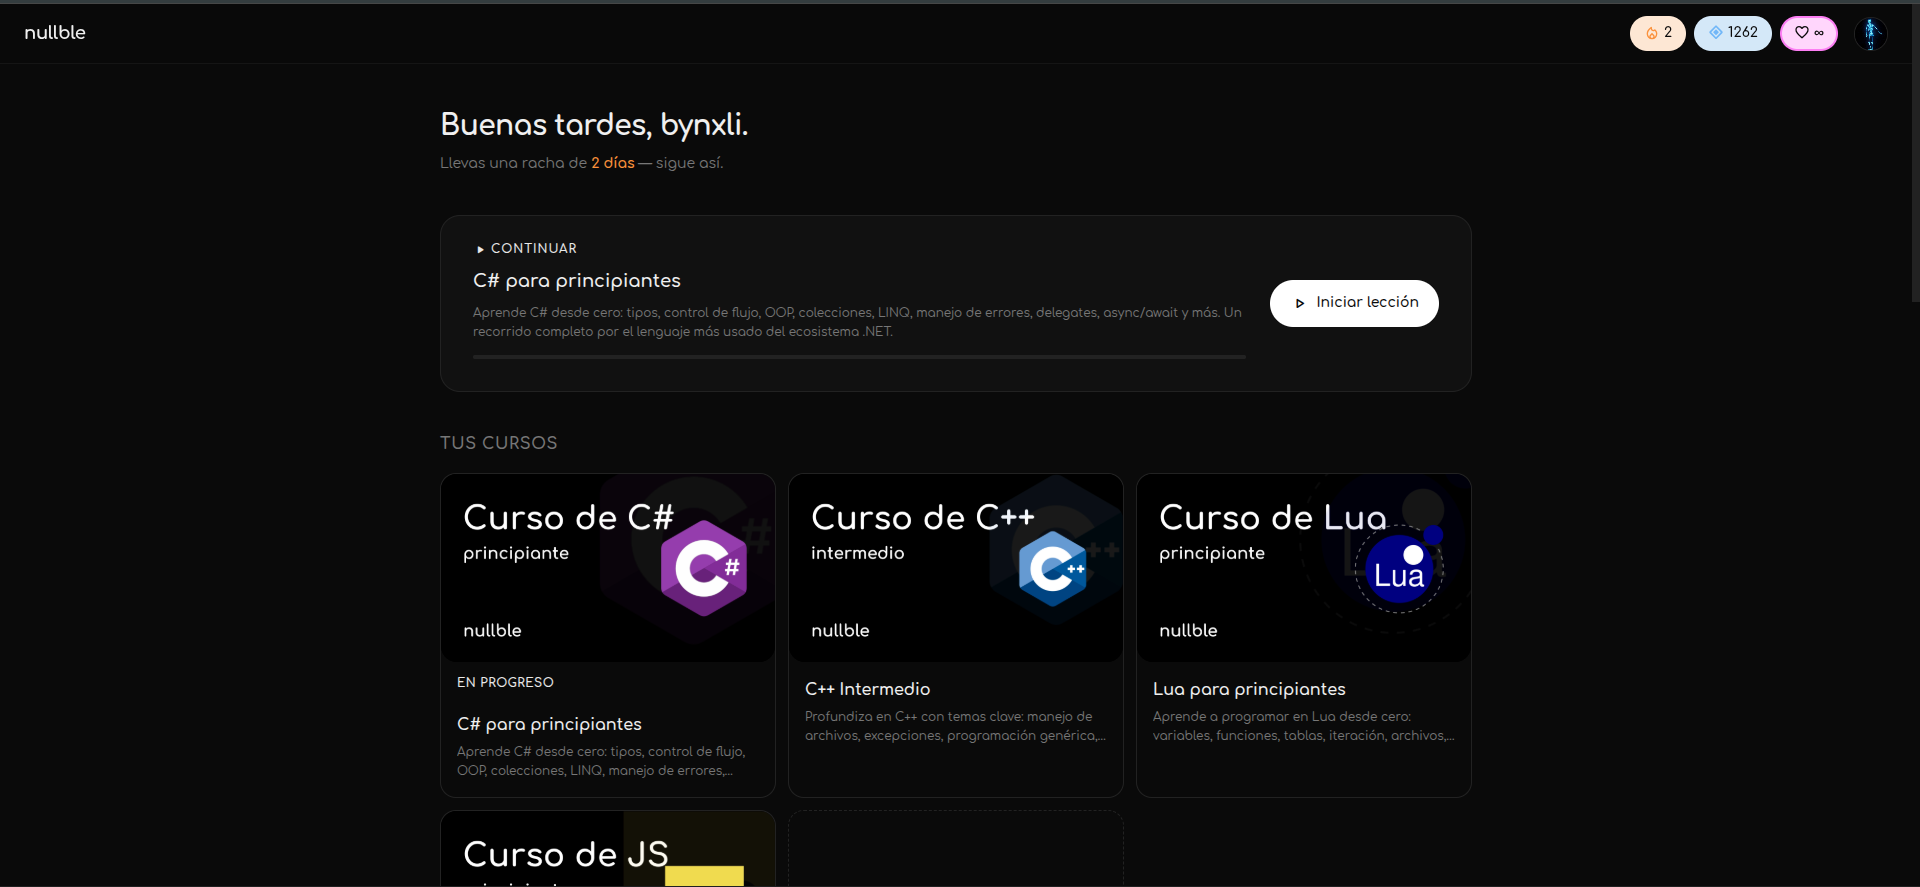This screenshot has height=887, width=1920.
Task: Open the streak flame counter showing 2
Action: coord(1657,33)
